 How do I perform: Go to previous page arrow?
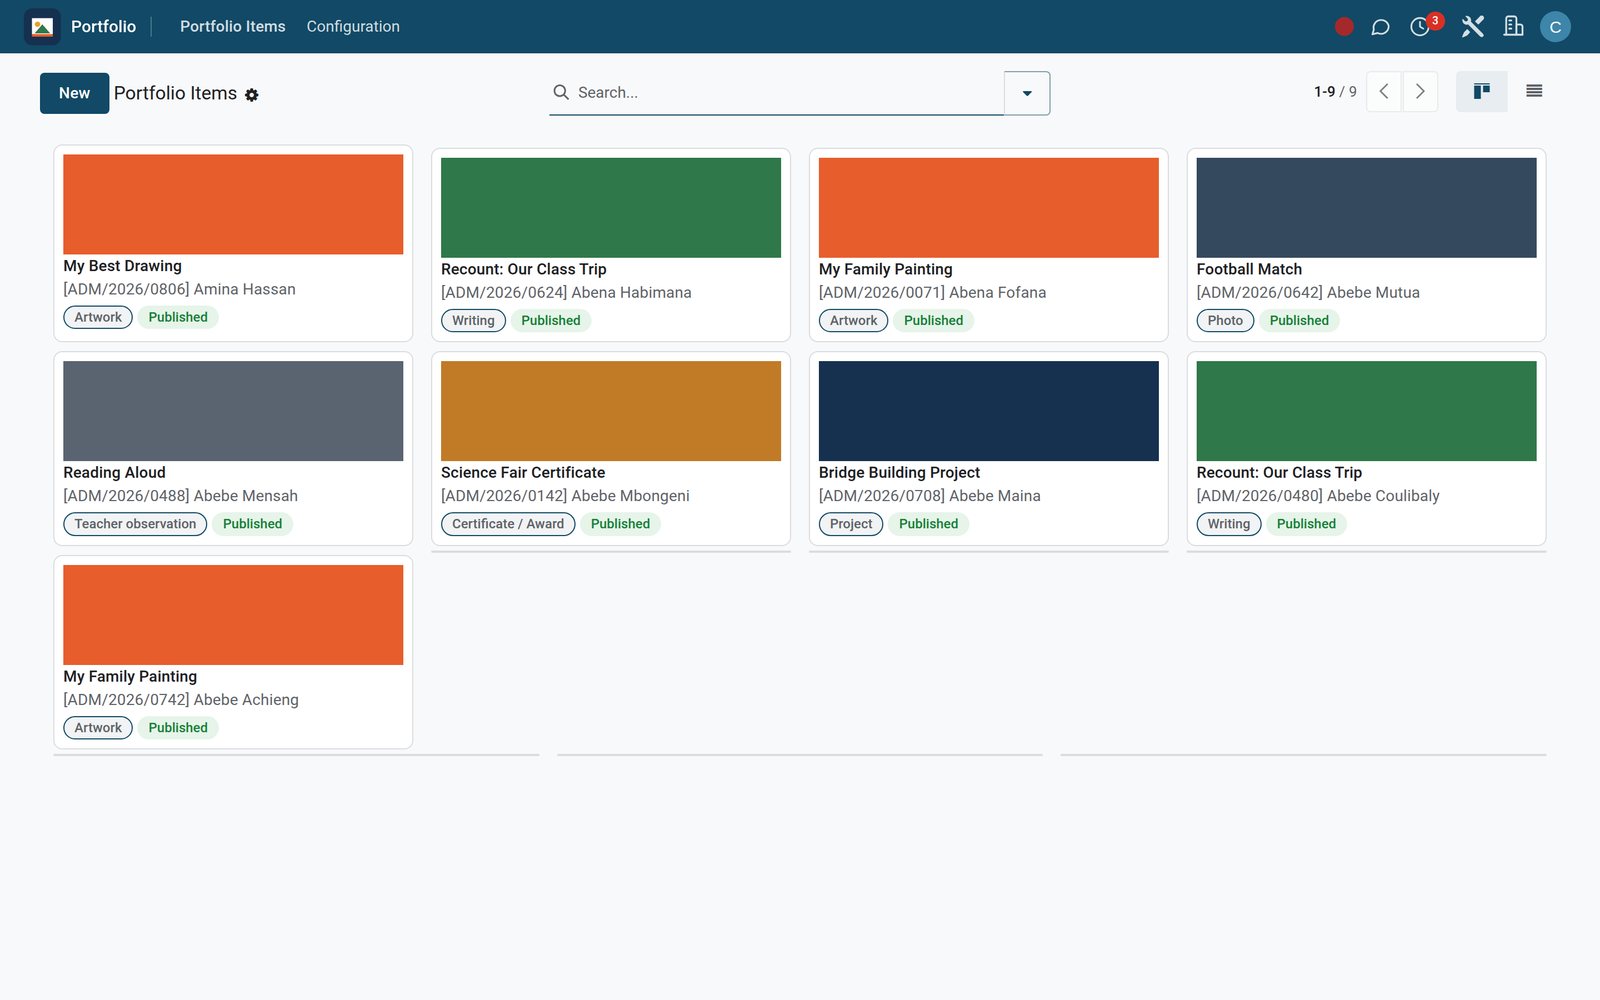1384,92
